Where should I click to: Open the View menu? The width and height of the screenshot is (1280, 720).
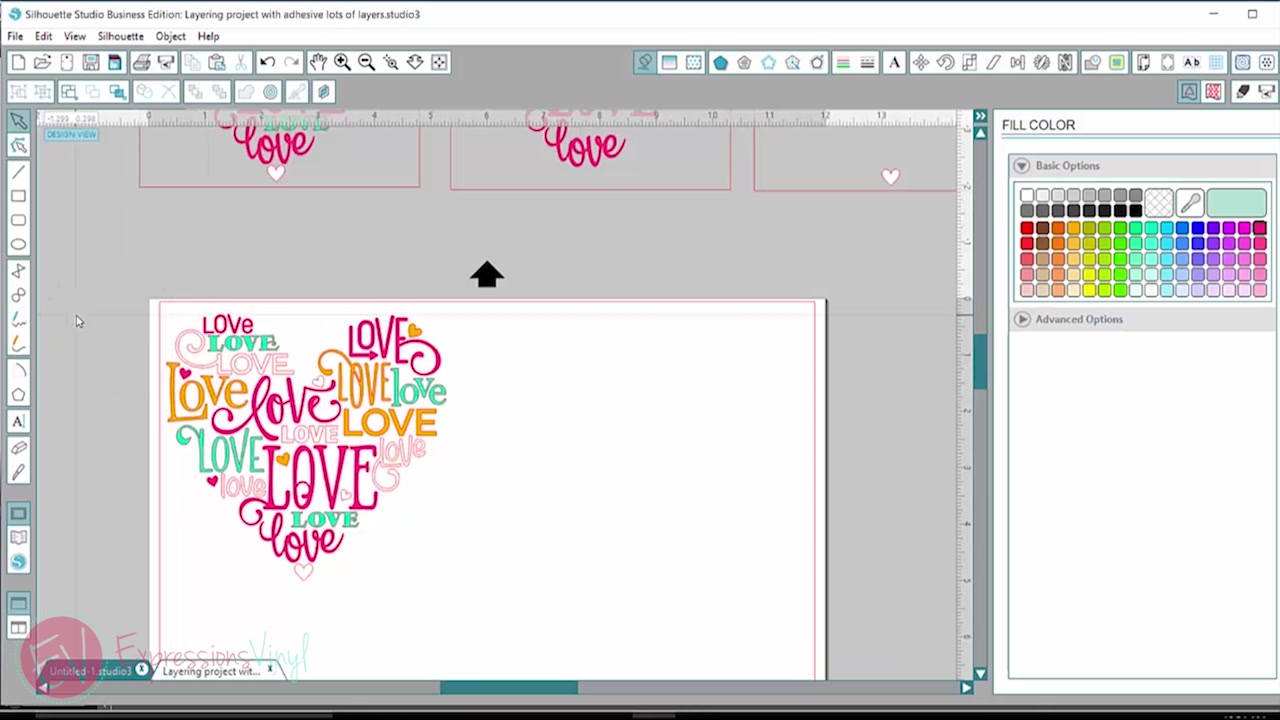pos(75,36)
